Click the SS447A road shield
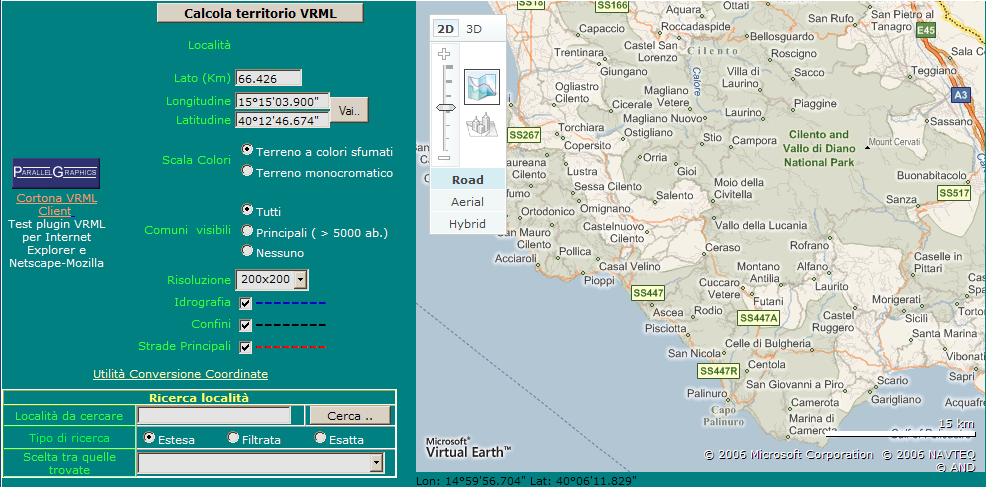Image resolution: width=986 pixels, height=487 pixels. (x=759, y=318)
